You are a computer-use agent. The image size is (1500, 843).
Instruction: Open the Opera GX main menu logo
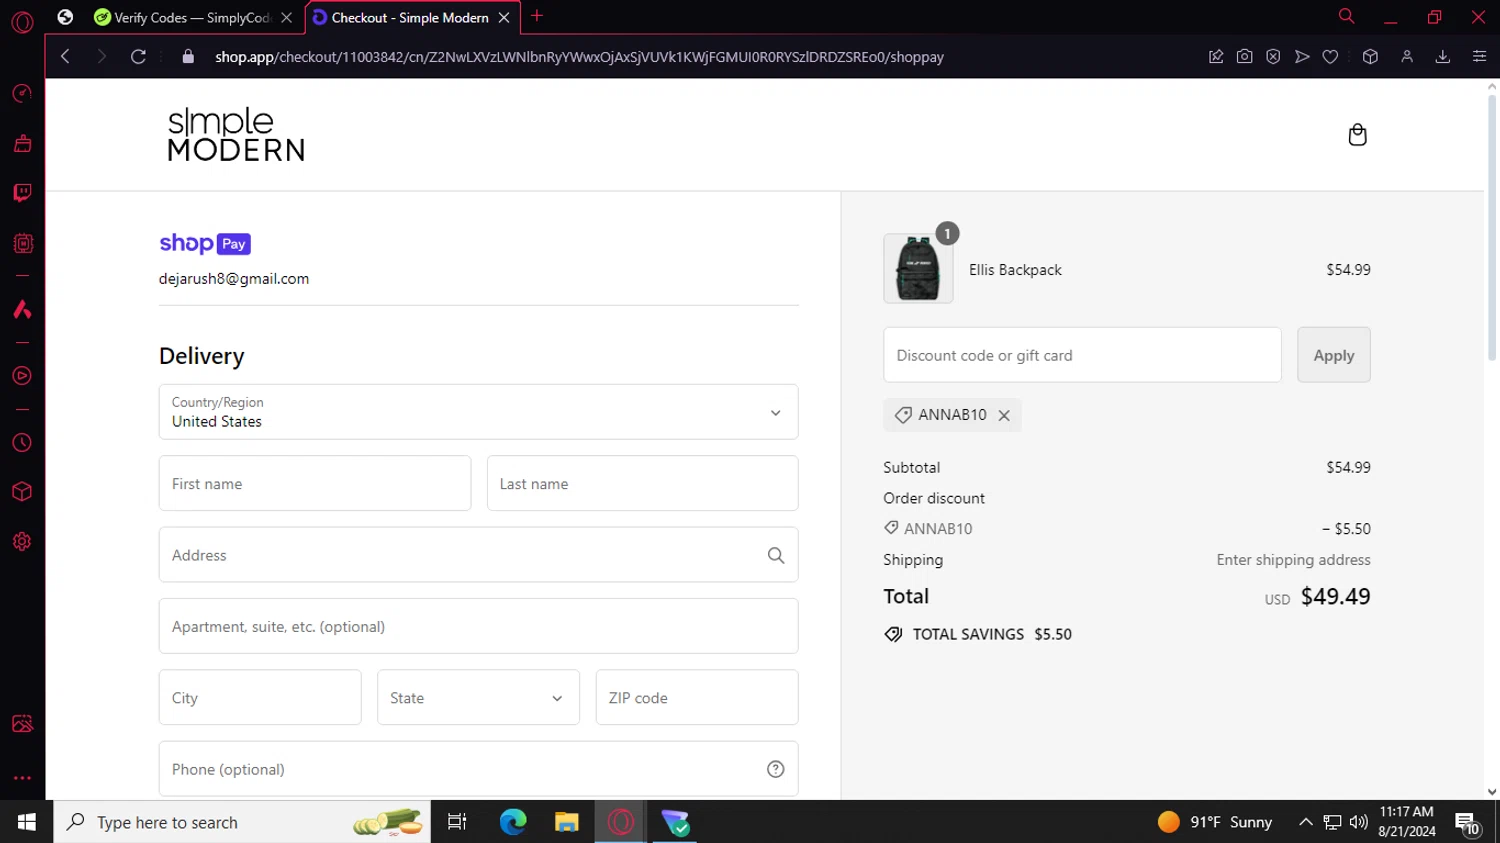(22, 22)
